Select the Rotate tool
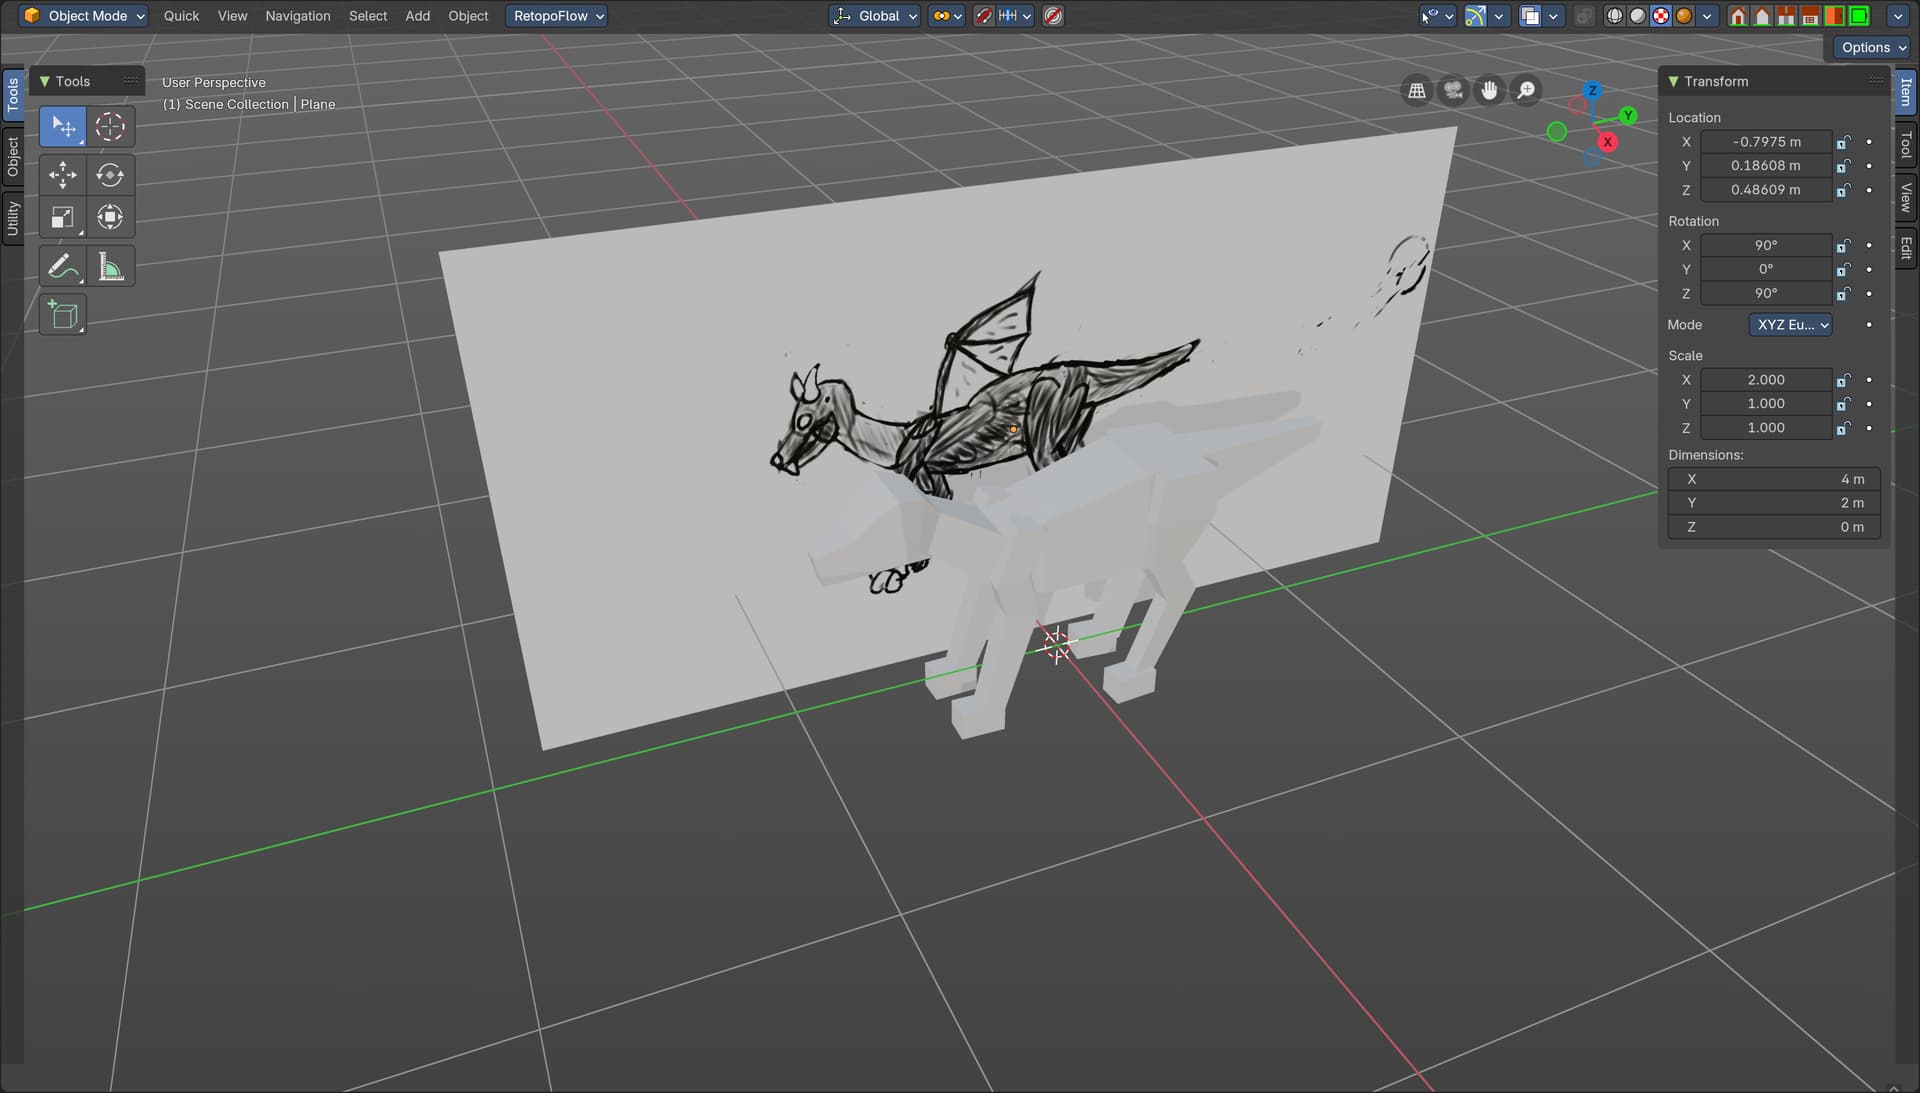 click(x=110, y=175)
